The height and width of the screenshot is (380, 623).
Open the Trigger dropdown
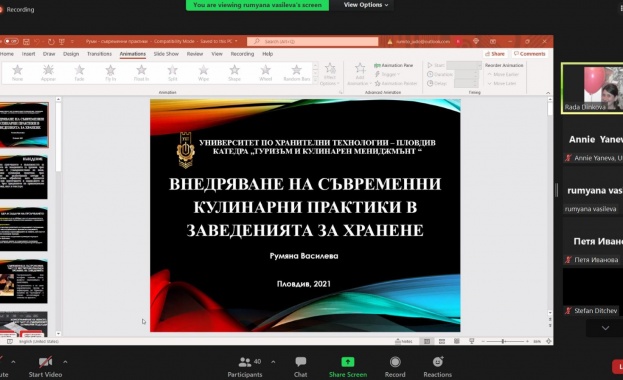click(x=387, y=74)
